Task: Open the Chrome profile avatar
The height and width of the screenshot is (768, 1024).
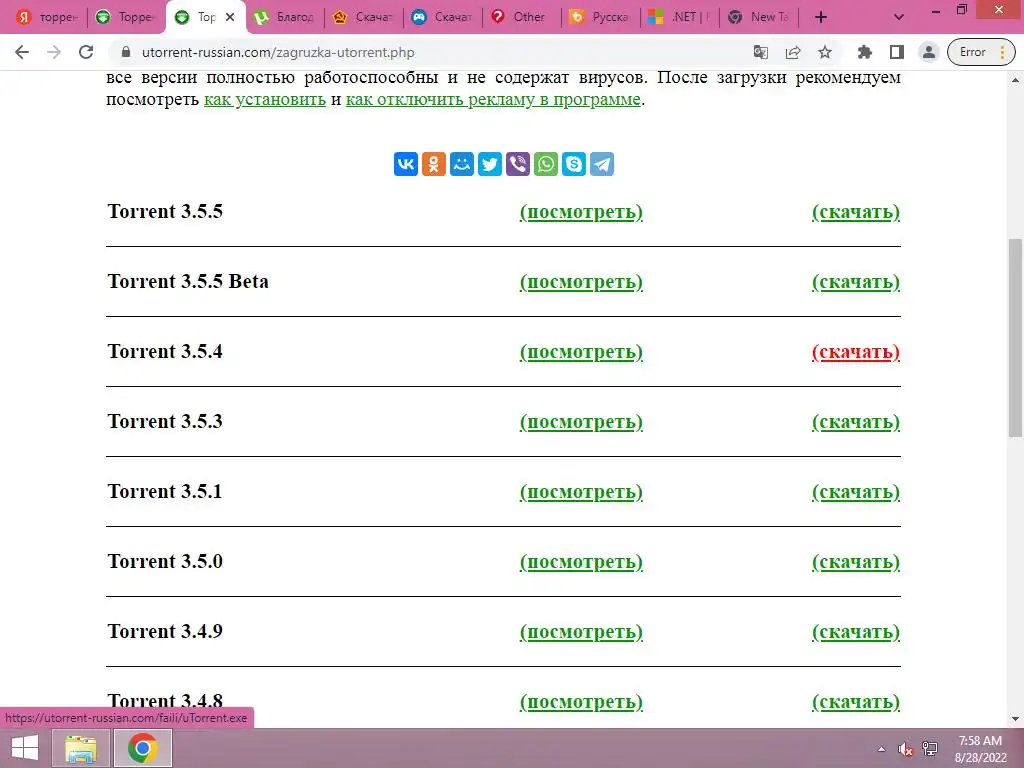Action: 929,52
